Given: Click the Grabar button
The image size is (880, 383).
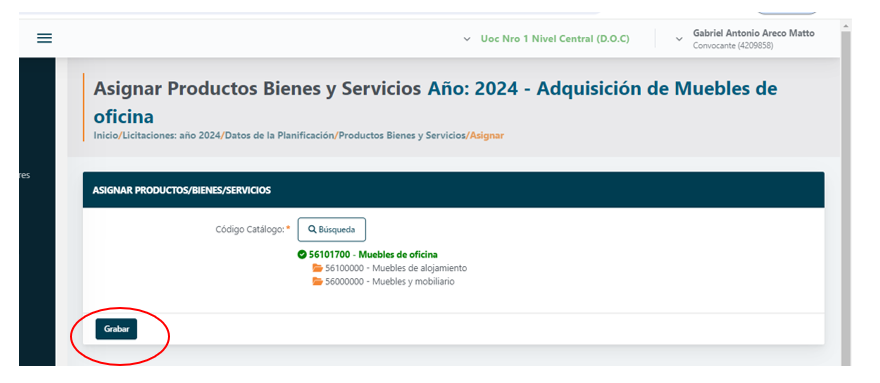Looking at the screenshot, I should (x=116, y=329).
